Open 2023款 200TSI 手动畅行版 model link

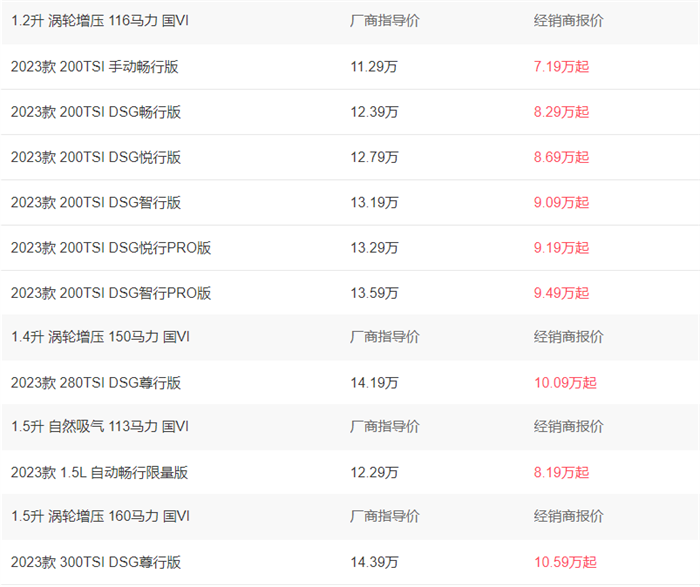(x=95, y=67)
